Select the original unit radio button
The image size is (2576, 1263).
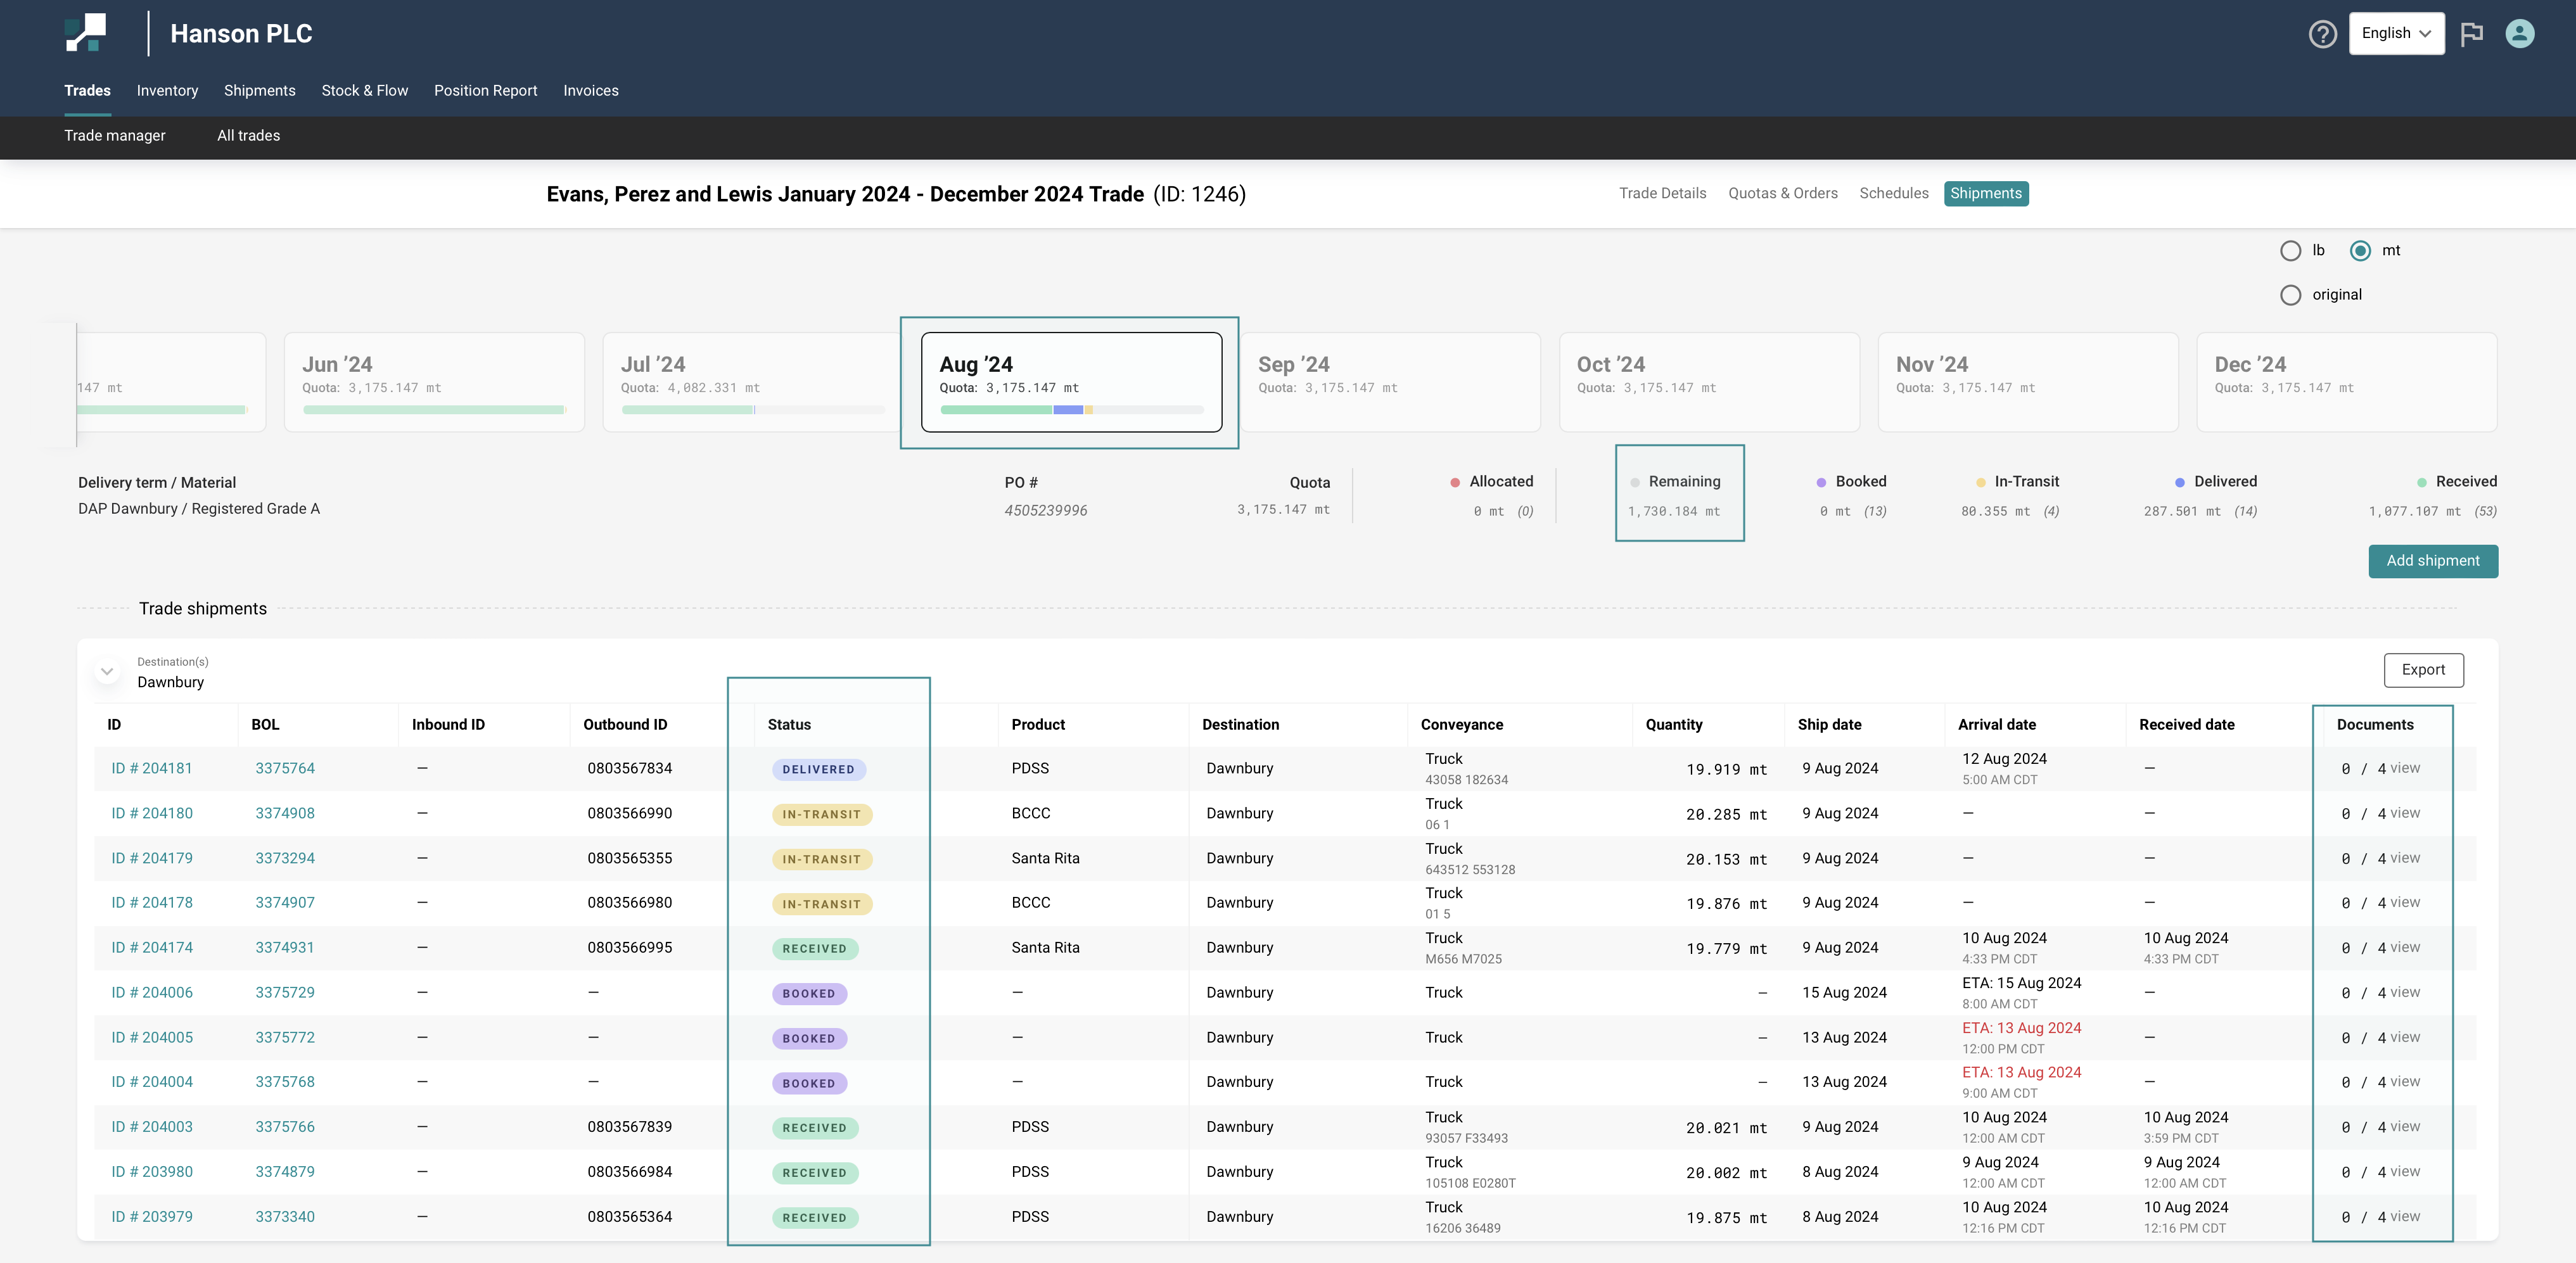point(2290,295)
